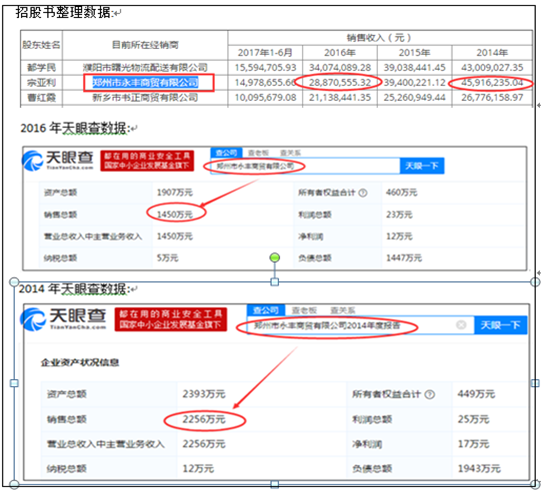The height and width of the screenshot is (490, 541).
Task: Open the 查老板 tab in the 2014 Tianyancha screenshot
Action: (x=304, y=310)
